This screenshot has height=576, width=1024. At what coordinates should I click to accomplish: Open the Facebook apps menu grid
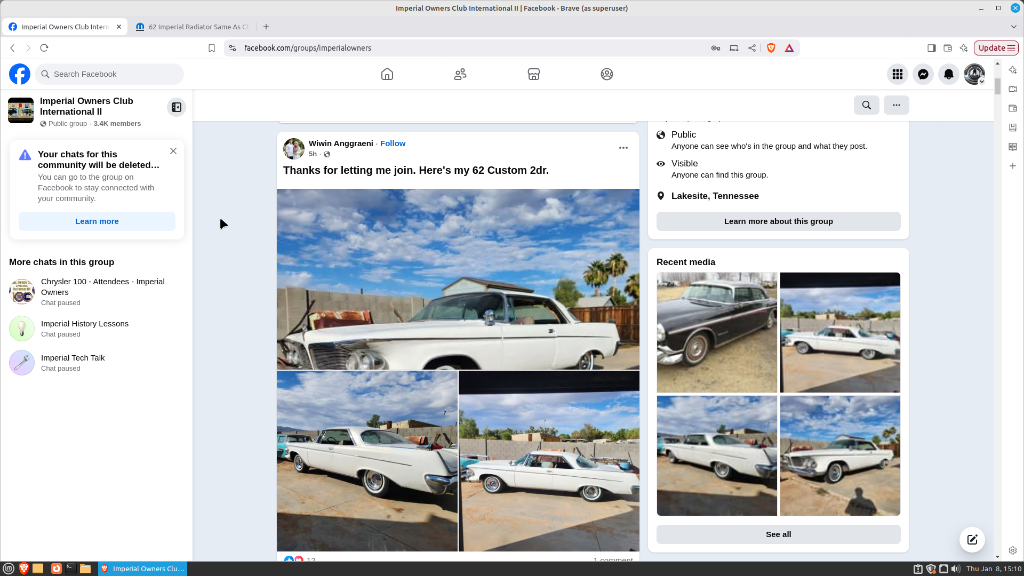point(896,74)
